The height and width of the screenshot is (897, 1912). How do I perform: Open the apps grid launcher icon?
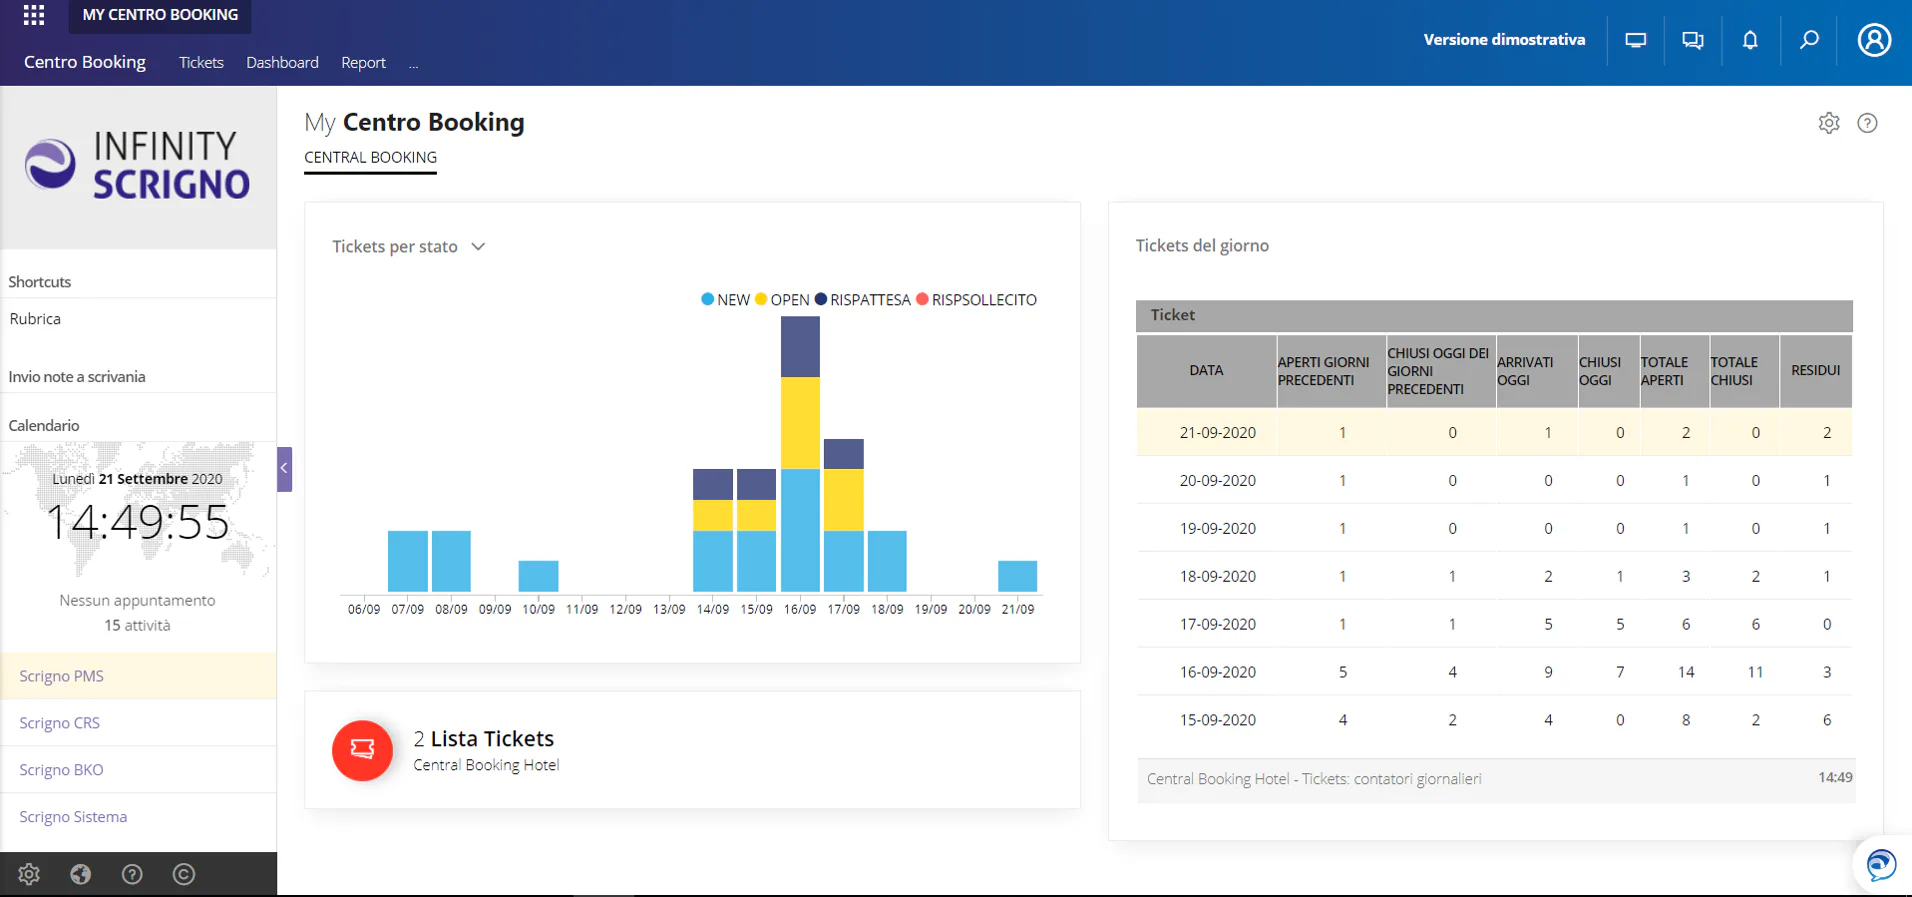(34, 15)
